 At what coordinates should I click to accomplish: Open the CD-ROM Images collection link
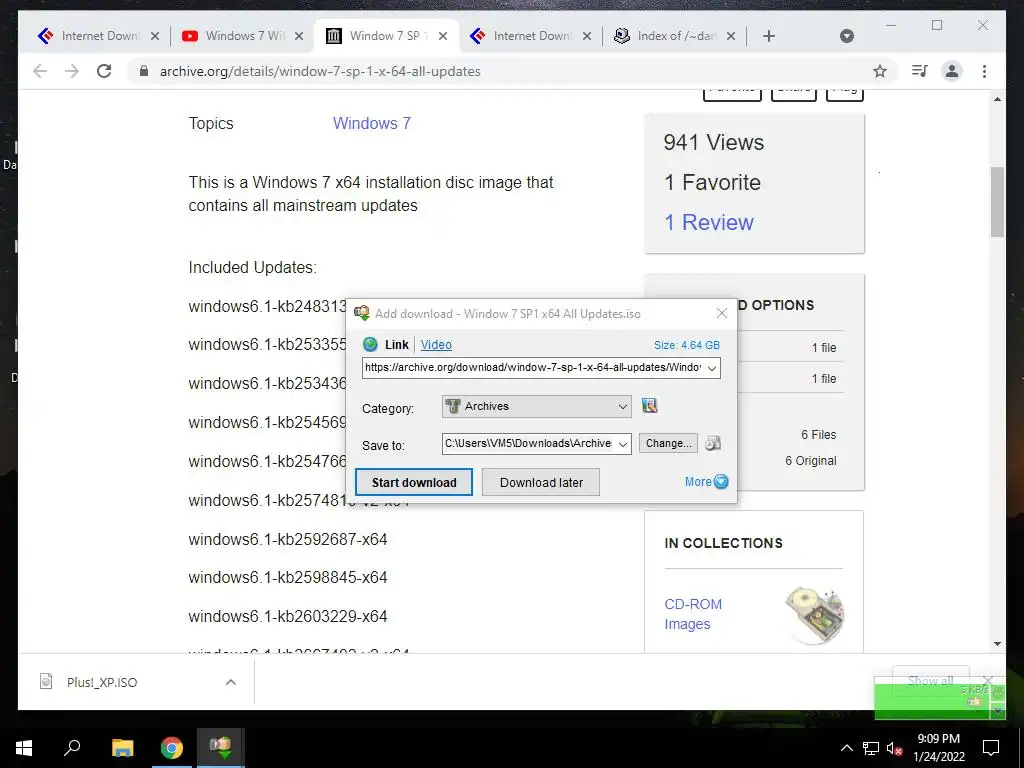(x=693, y=614)
